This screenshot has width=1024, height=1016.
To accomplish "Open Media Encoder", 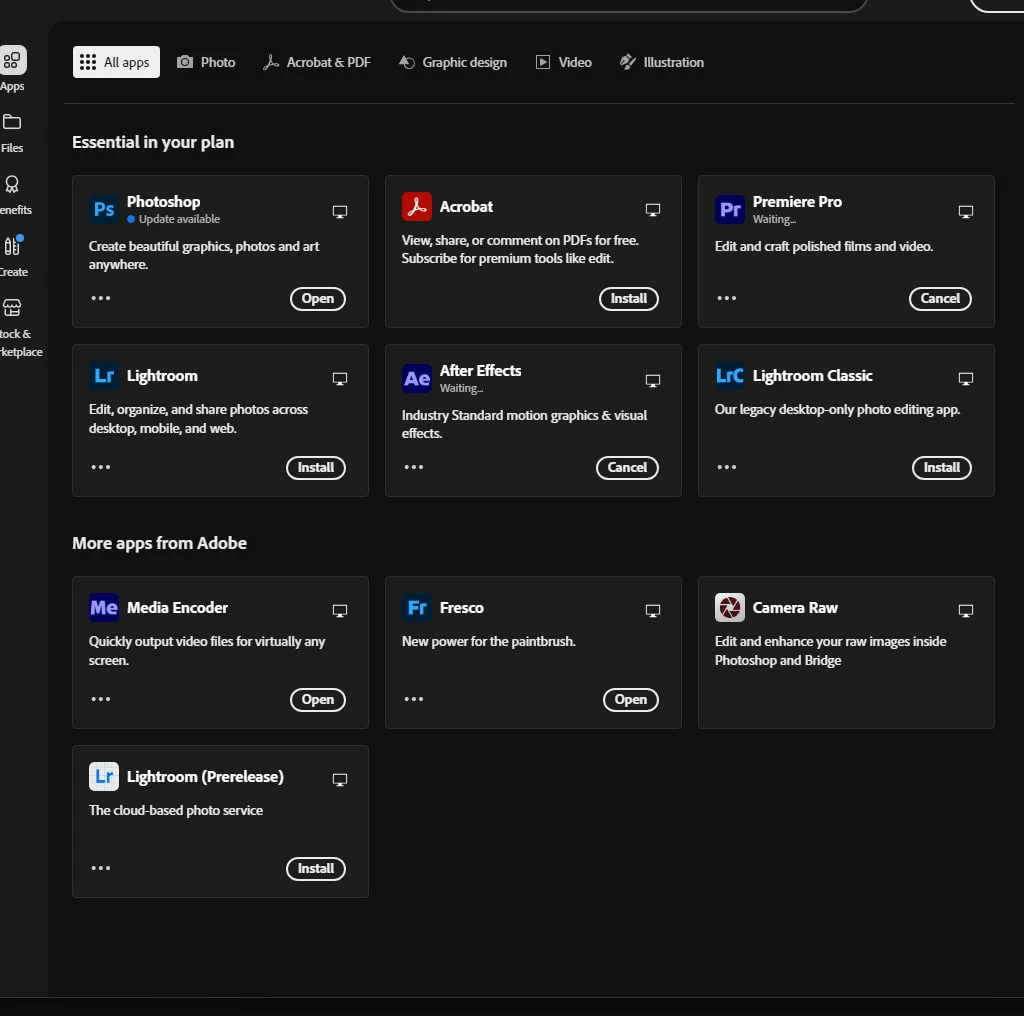I will tap(317, 700).
